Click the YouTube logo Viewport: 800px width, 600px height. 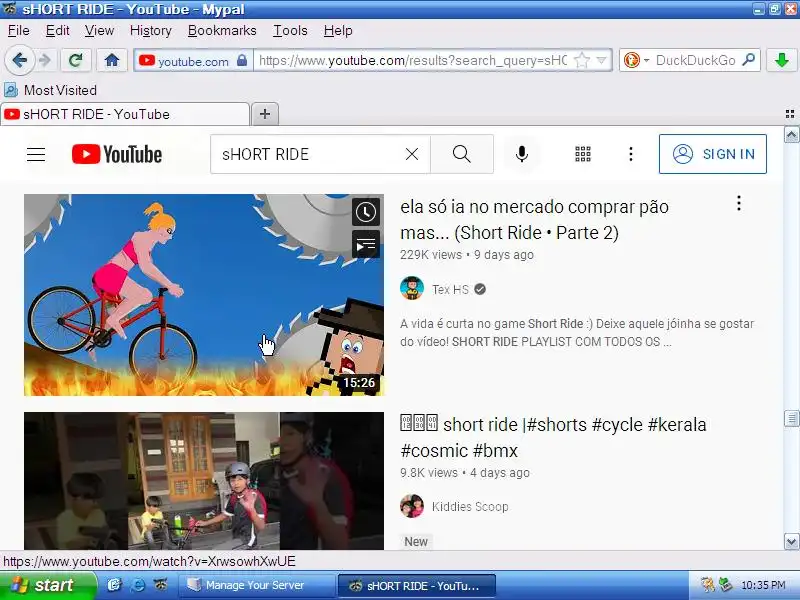117,154
